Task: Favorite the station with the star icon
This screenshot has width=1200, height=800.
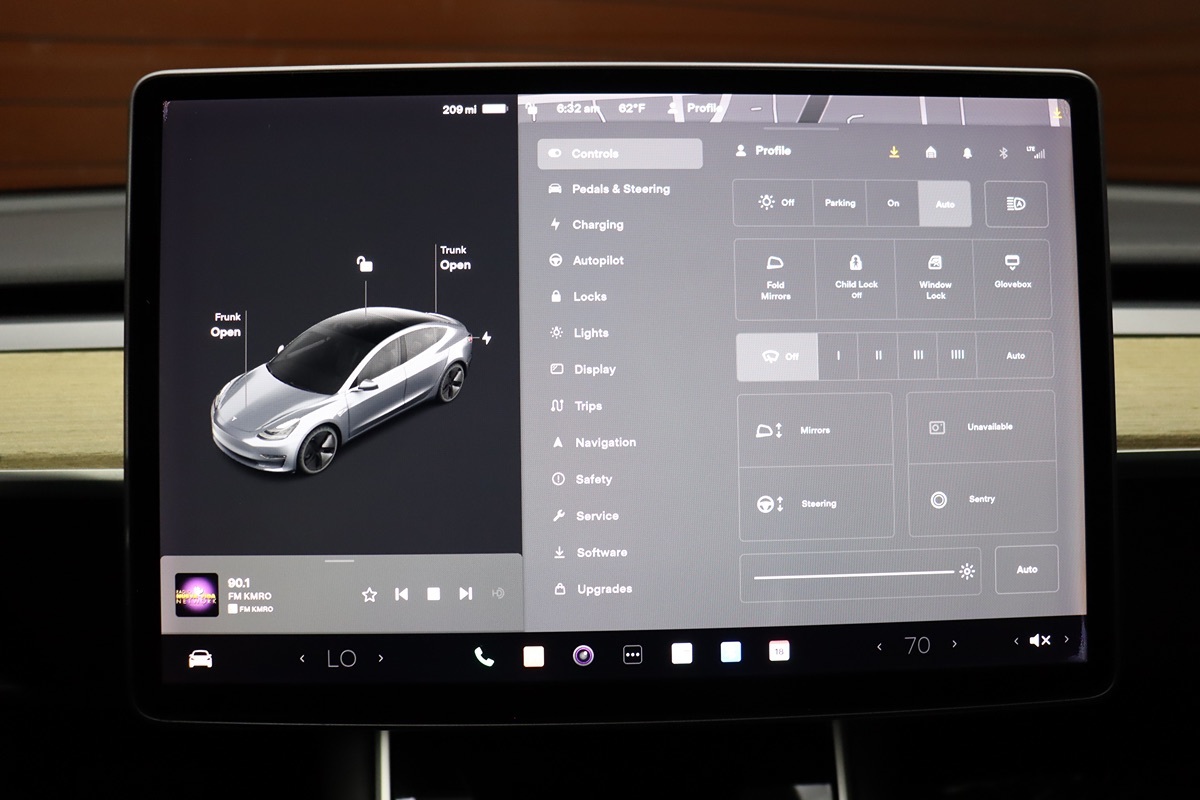Action: (369, 594)
